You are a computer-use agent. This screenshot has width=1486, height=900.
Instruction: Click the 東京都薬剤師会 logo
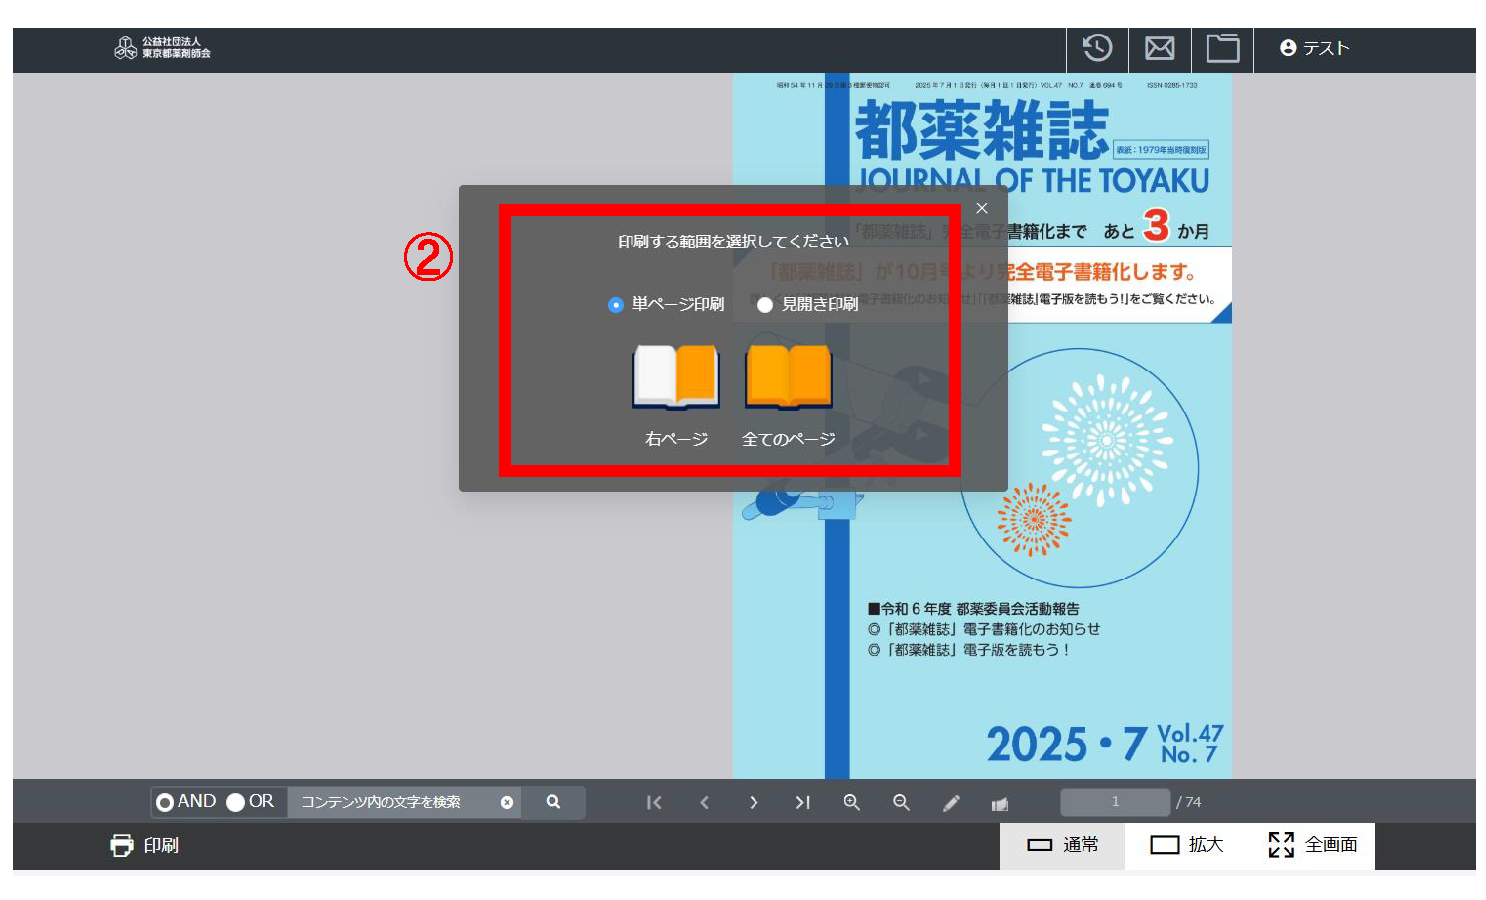coord(162,48)
